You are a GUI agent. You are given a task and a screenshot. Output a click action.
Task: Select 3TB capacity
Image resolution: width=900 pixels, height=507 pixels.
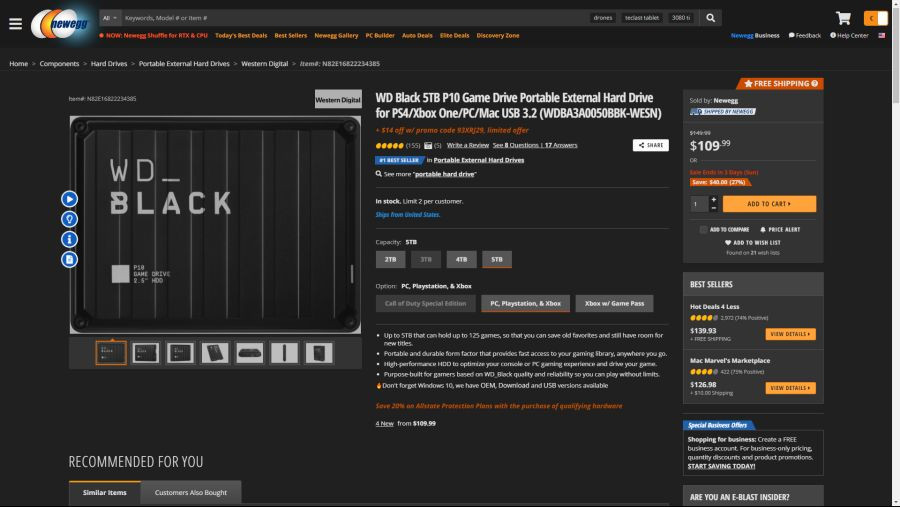[426, 260]
